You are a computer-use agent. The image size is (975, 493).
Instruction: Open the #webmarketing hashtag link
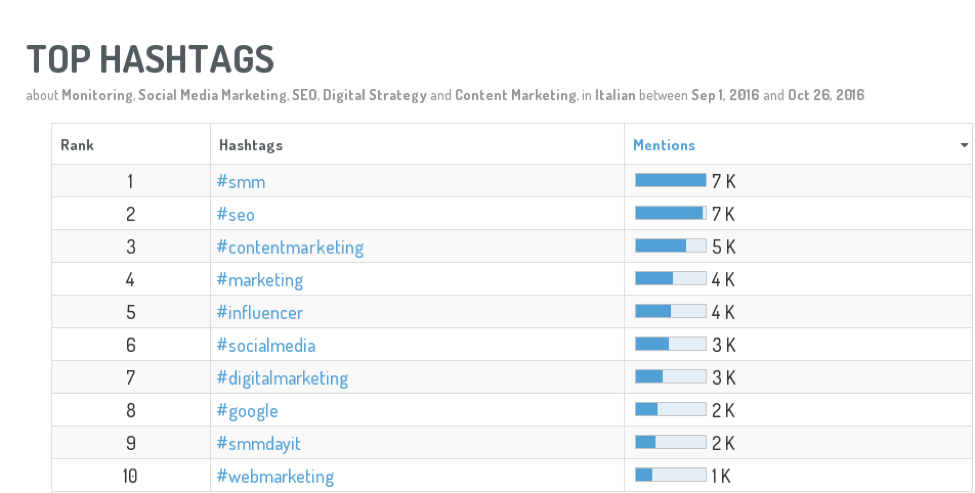[x=275, y=477]
